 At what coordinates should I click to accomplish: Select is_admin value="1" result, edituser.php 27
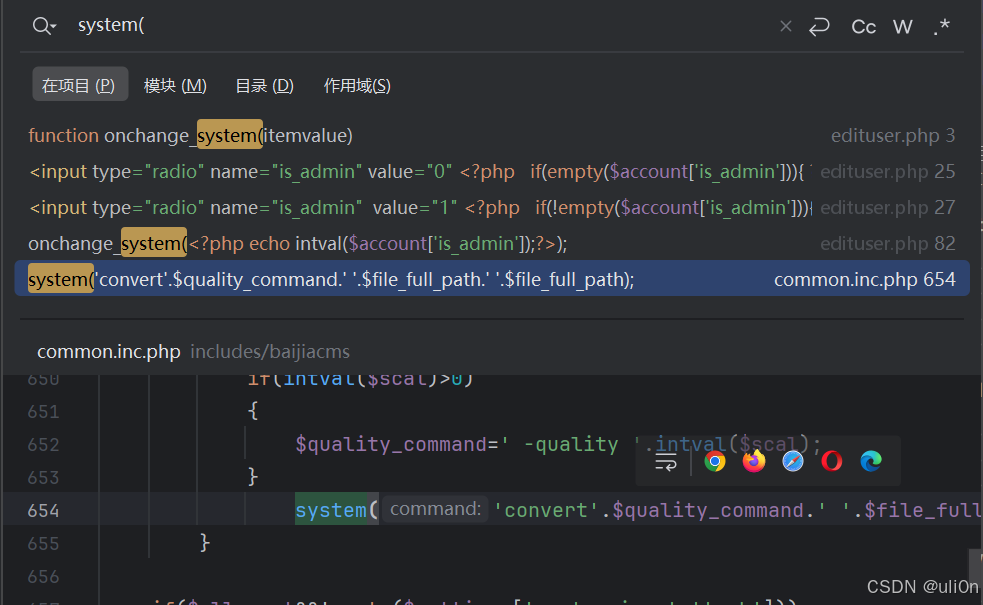pyautogui.click(x=492, y=208)
